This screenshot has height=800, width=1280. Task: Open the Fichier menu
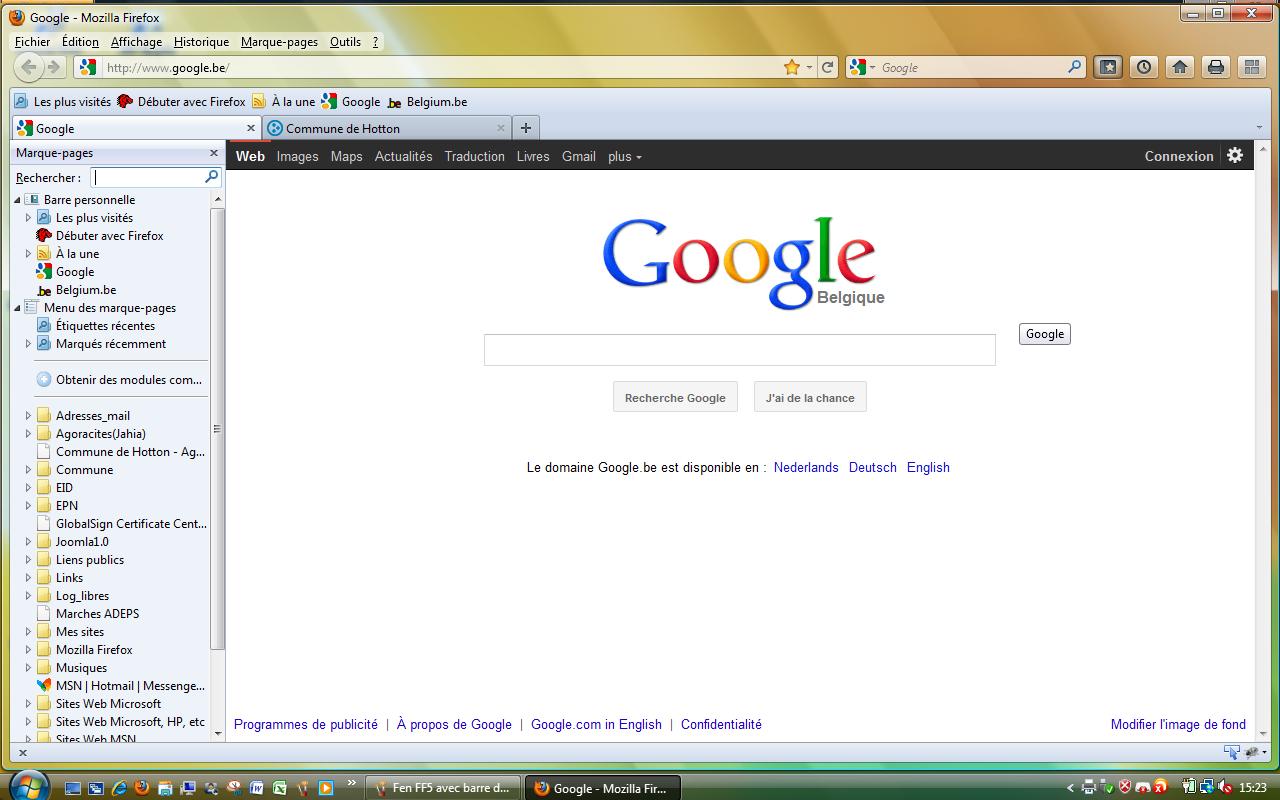(x=32, y=42)
